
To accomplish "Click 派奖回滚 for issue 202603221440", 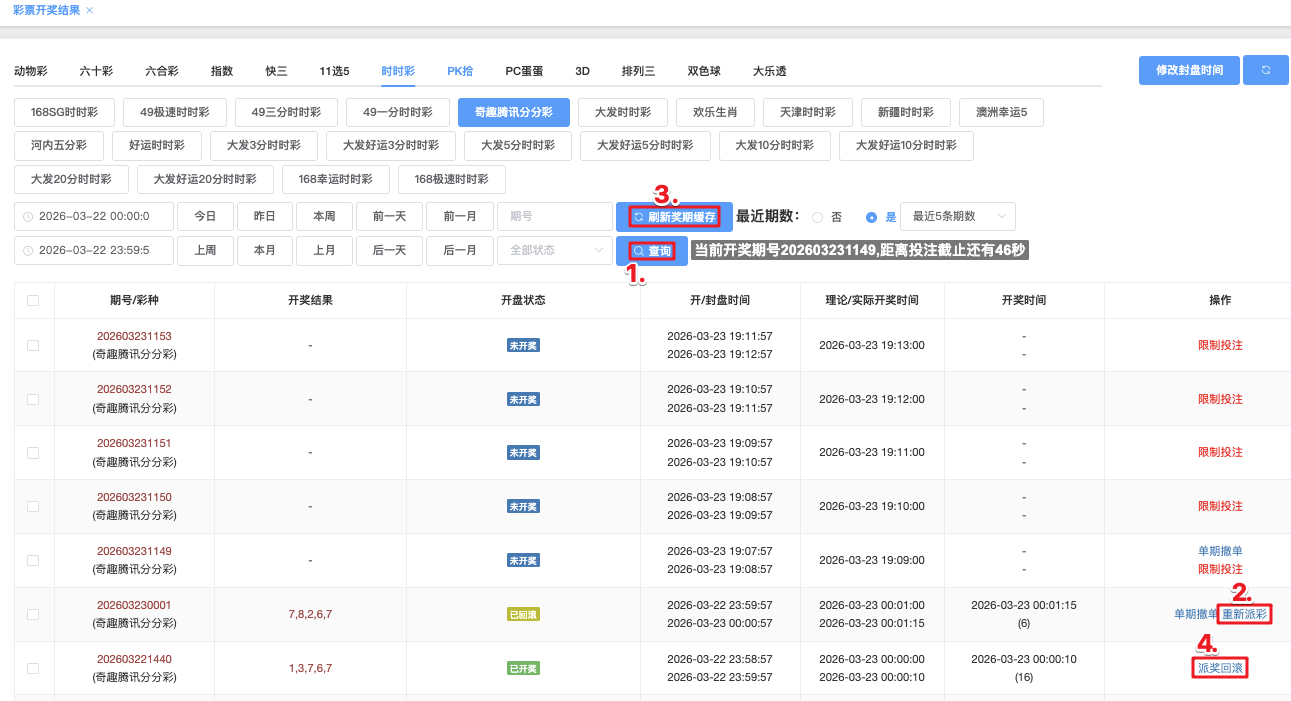I will (1220, 668).
